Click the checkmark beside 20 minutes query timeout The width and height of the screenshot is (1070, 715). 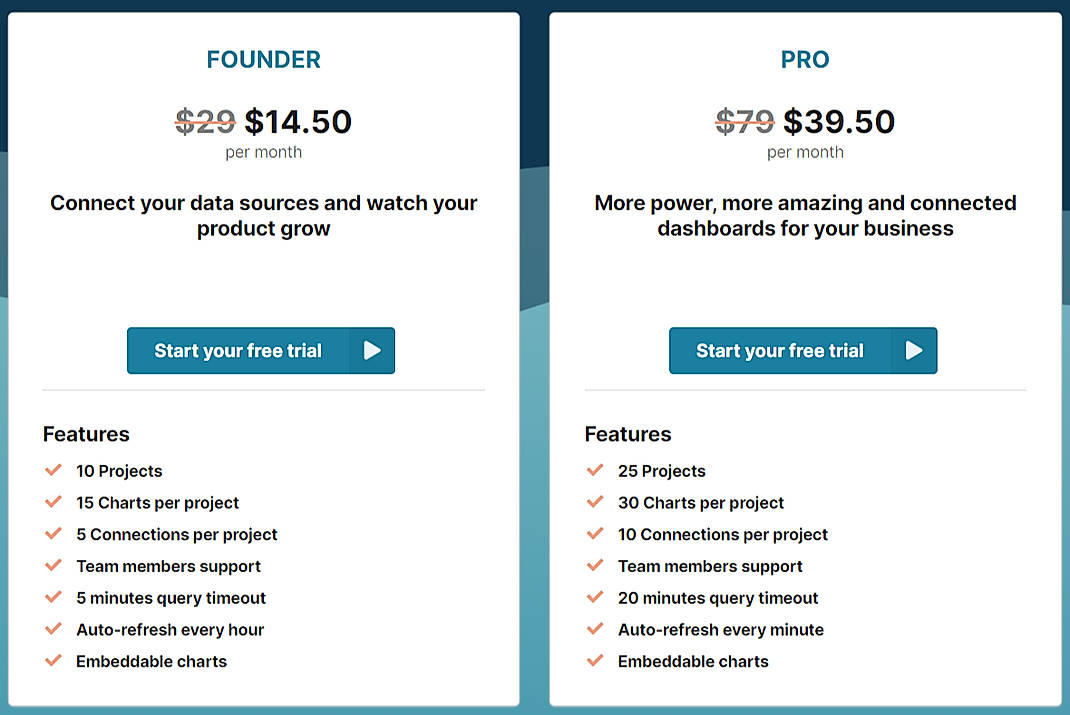tap(596, 597)
